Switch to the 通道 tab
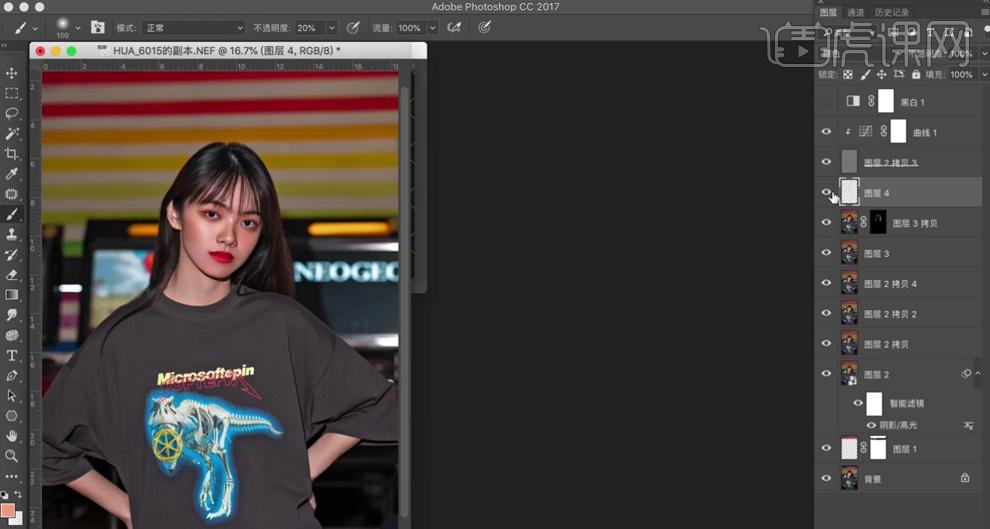This screenshot has height=529, width=990. coord(856,12)
